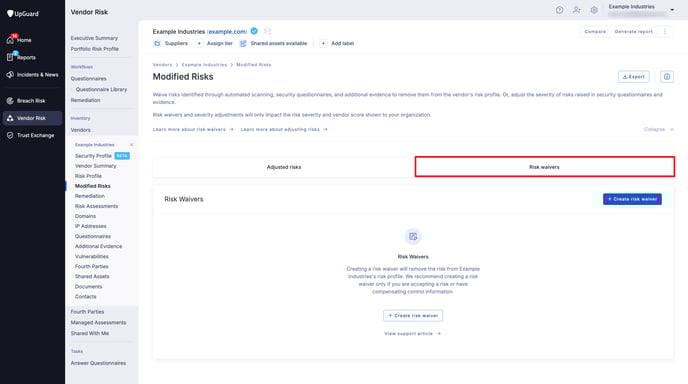Click the UpGuard logo

pos(23,14)
